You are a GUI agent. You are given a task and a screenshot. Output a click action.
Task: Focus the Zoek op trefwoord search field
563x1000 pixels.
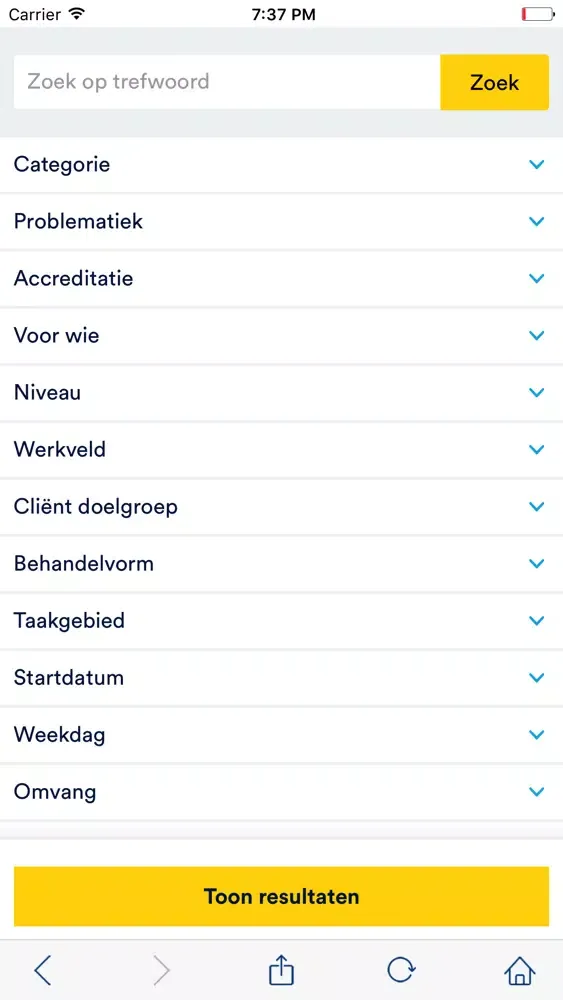[x=227, y=82]
